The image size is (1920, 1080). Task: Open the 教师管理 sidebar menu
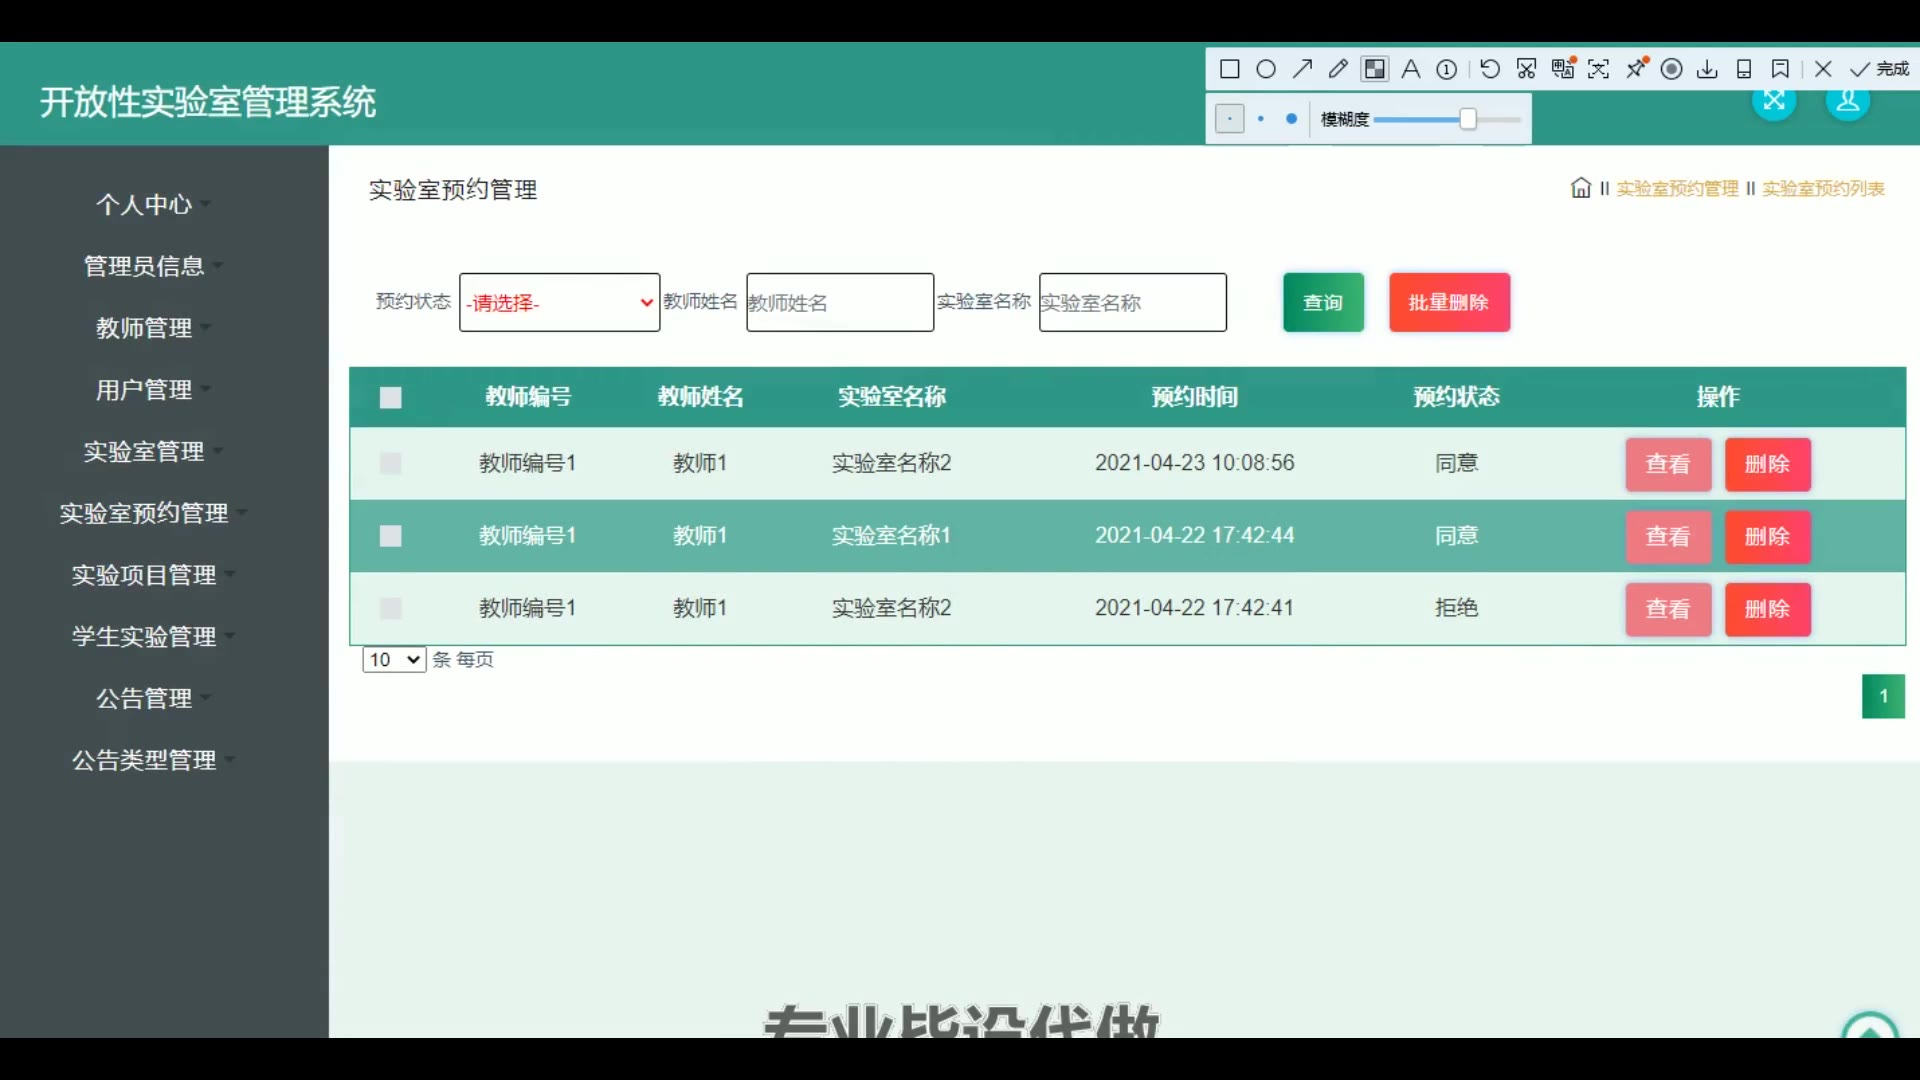[x=144, y=328]
